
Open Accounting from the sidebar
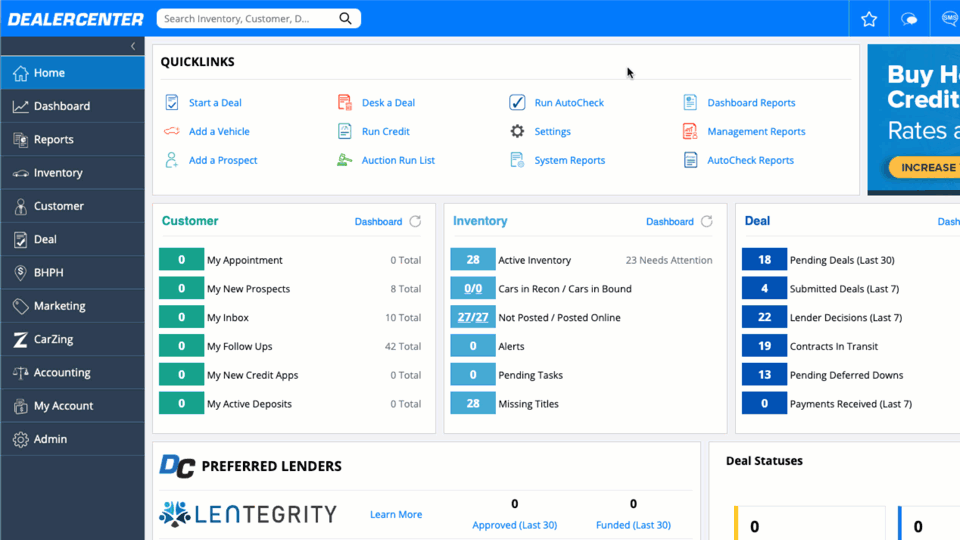73,372
